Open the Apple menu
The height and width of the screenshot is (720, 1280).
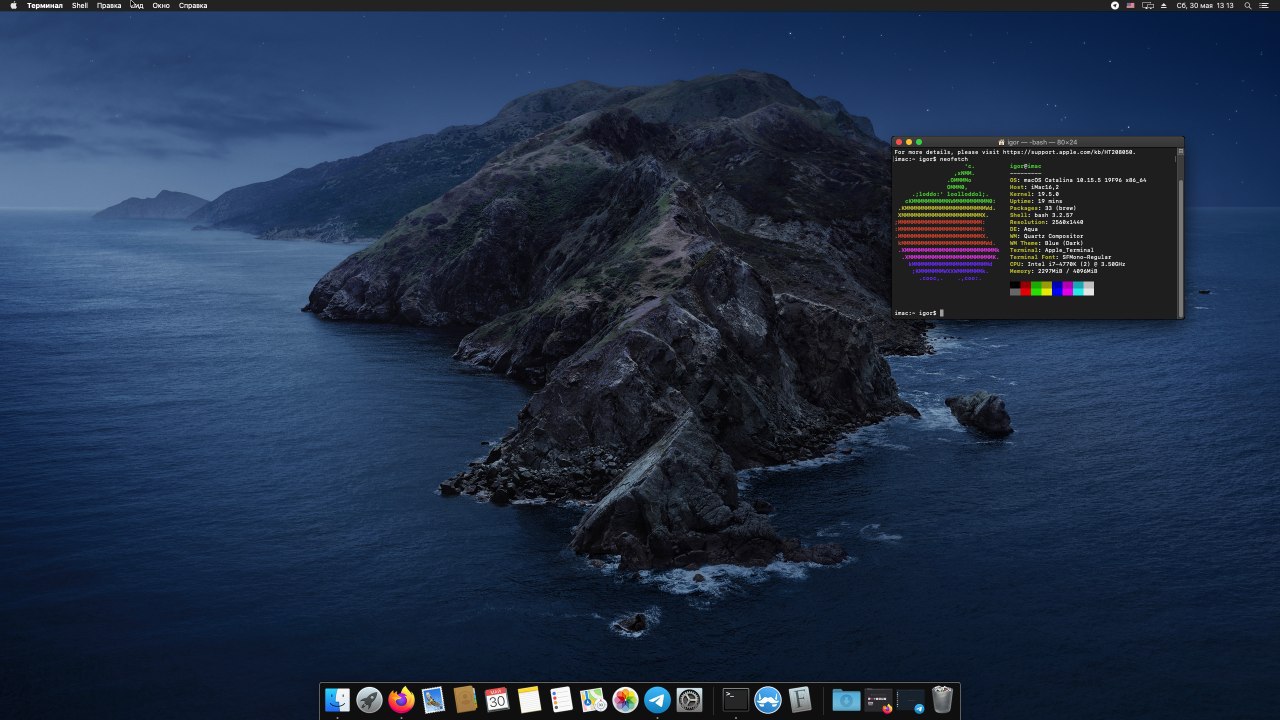pyautogui.click(x=13, y=5)
